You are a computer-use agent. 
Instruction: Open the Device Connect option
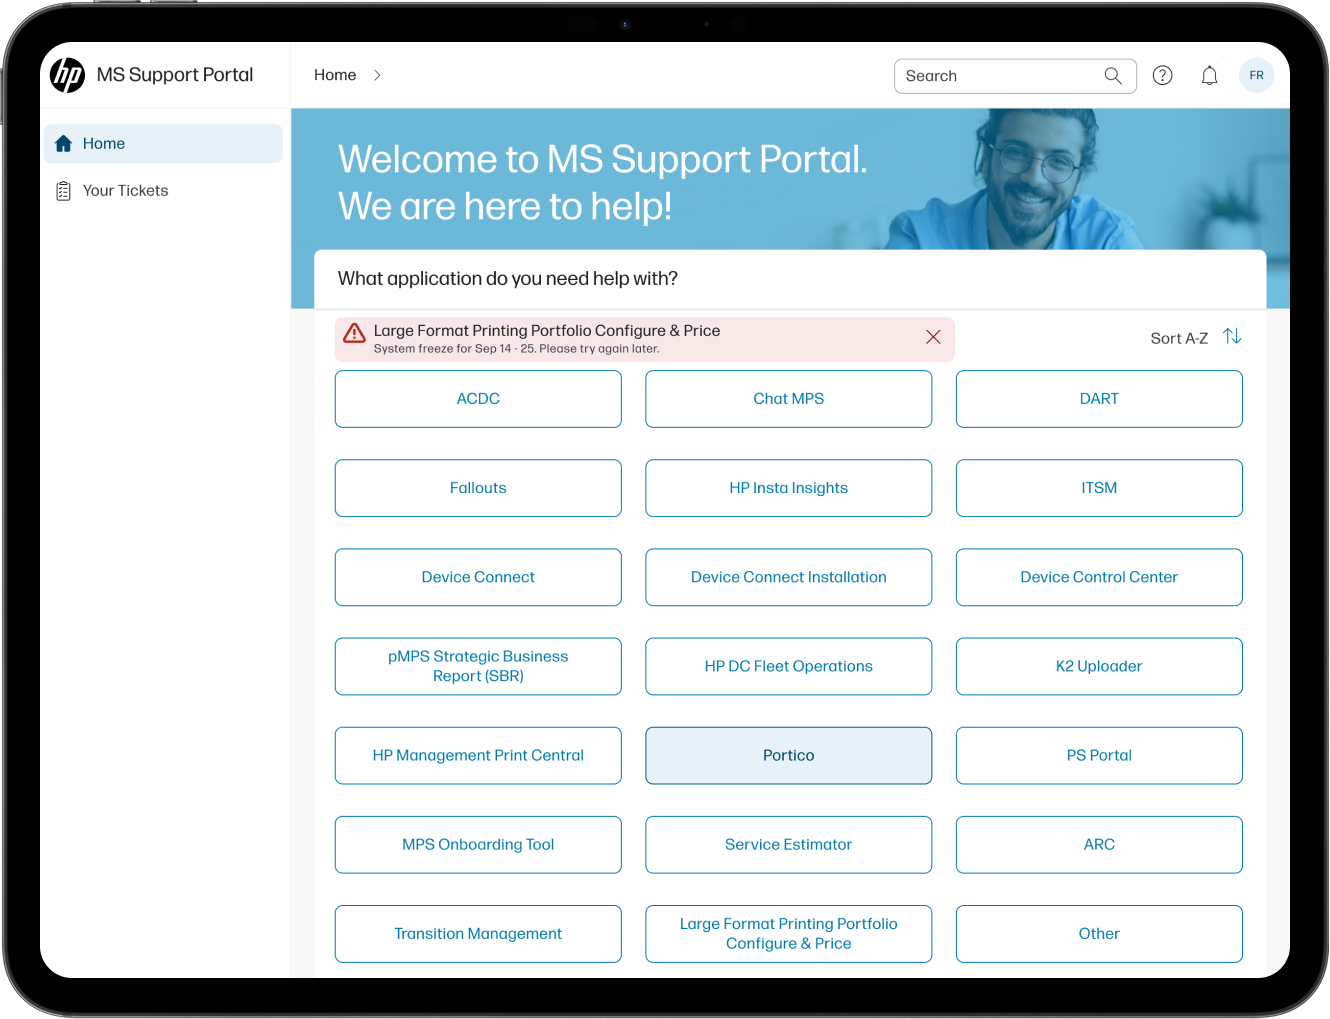pyautogui.click(x=478, y=577)
